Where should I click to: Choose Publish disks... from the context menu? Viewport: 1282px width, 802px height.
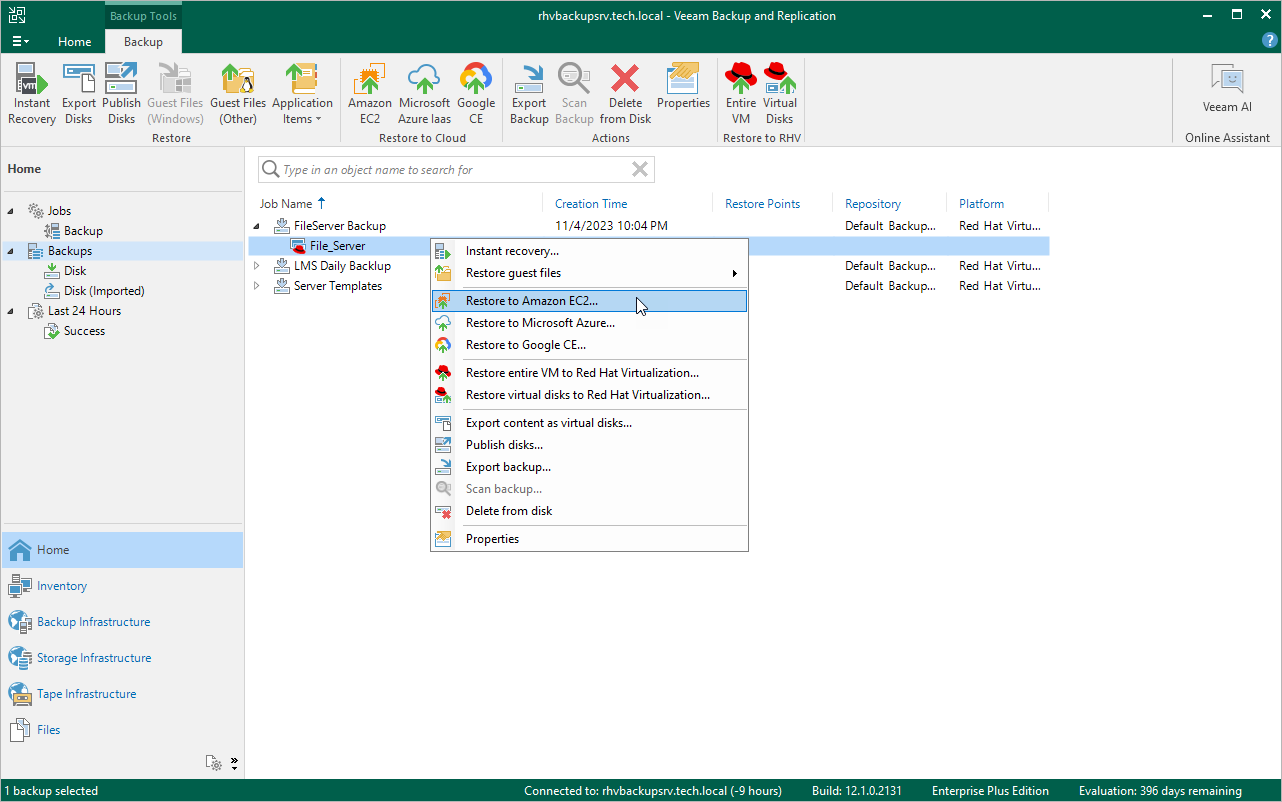click(x=589, y=445)
